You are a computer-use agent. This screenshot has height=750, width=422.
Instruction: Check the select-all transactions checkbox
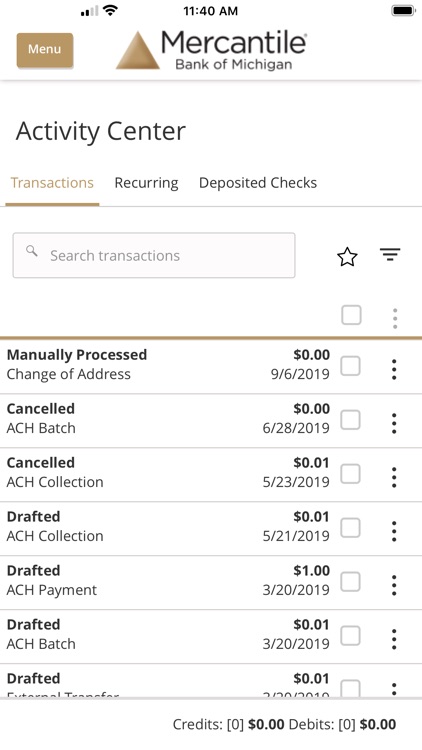pos(351,315)
